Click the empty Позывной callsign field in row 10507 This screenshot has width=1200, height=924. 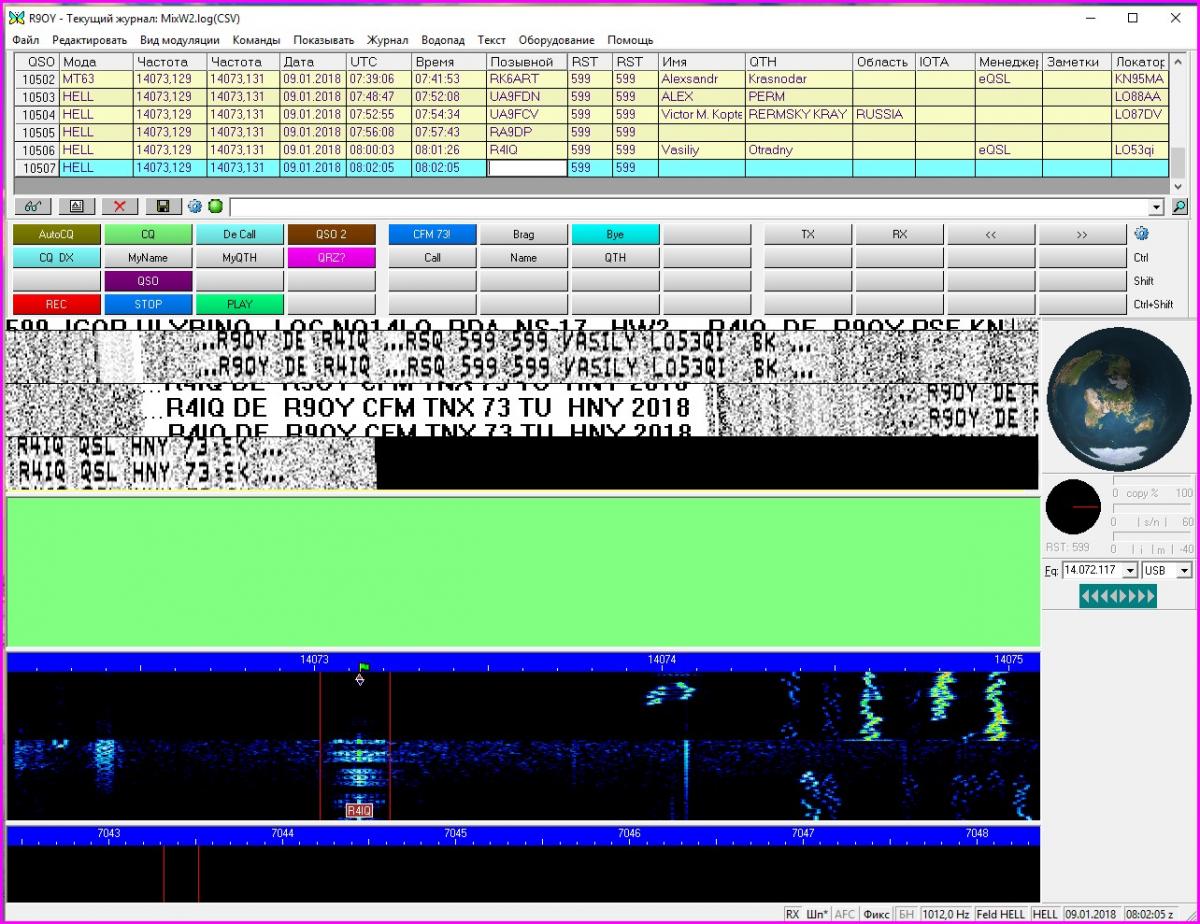point(527,168)
